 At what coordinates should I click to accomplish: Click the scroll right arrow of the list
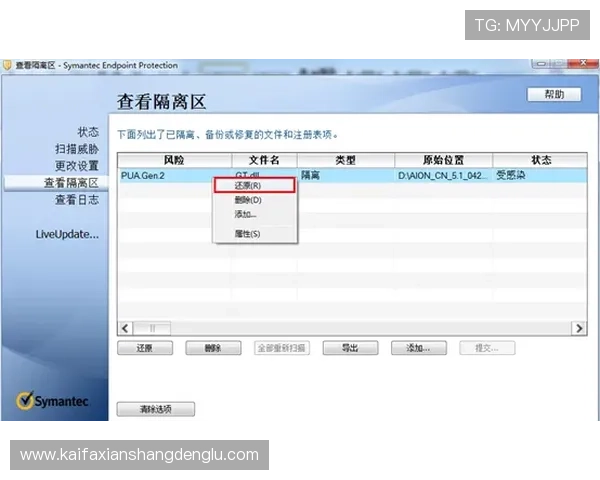point(579,328)
